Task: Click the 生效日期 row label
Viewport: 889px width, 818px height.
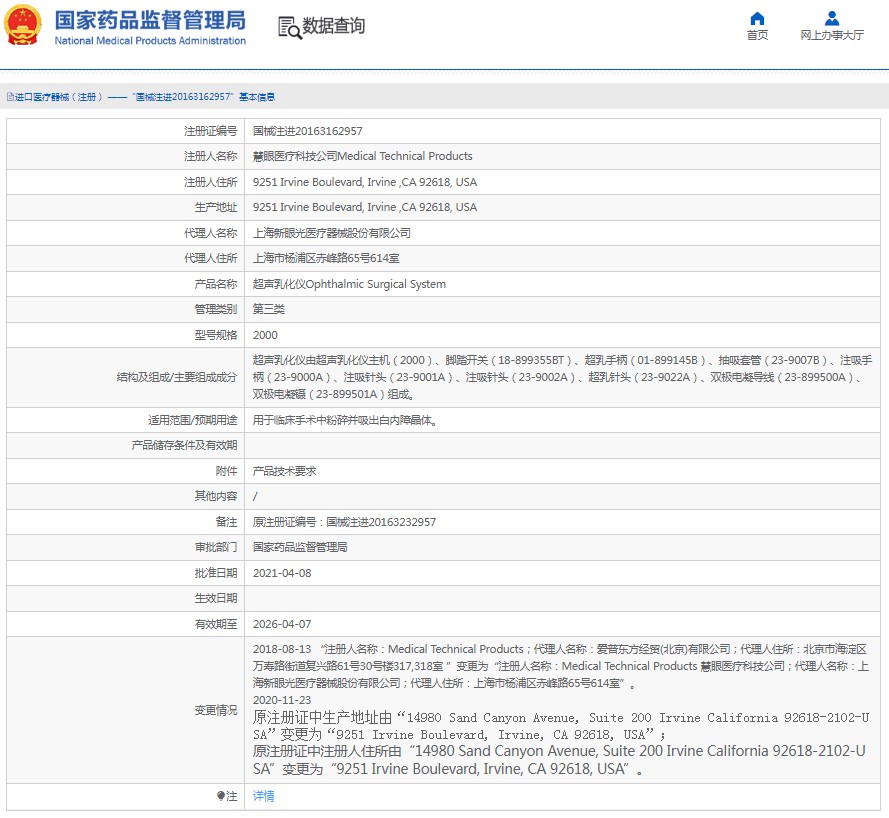Action: tap(215, 599)
